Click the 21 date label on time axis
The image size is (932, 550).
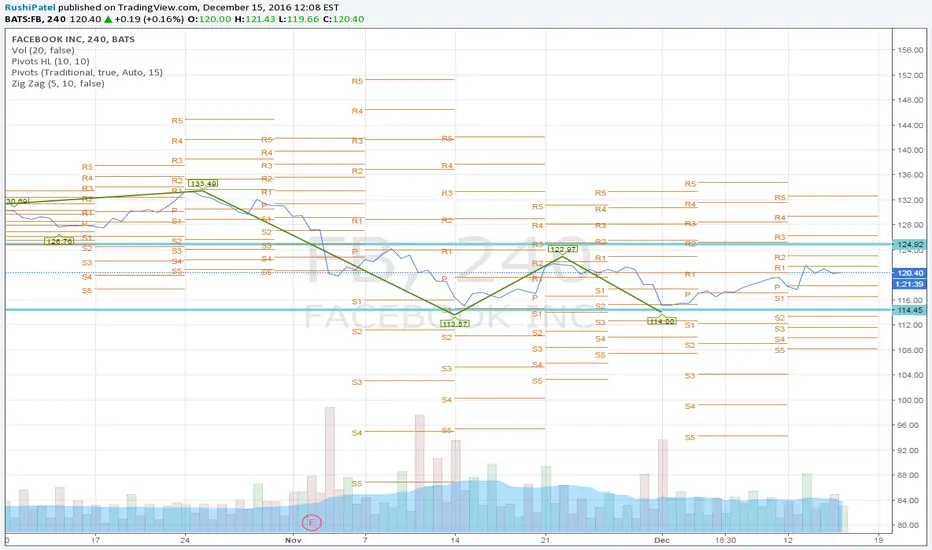(x=545, y=540)
